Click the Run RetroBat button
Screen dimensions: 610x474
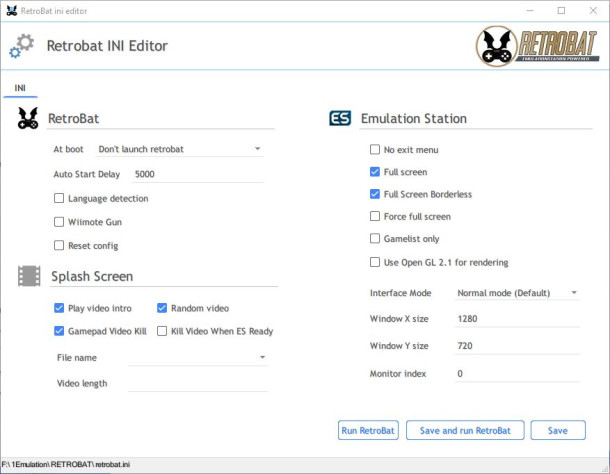(x=368, y=430)
